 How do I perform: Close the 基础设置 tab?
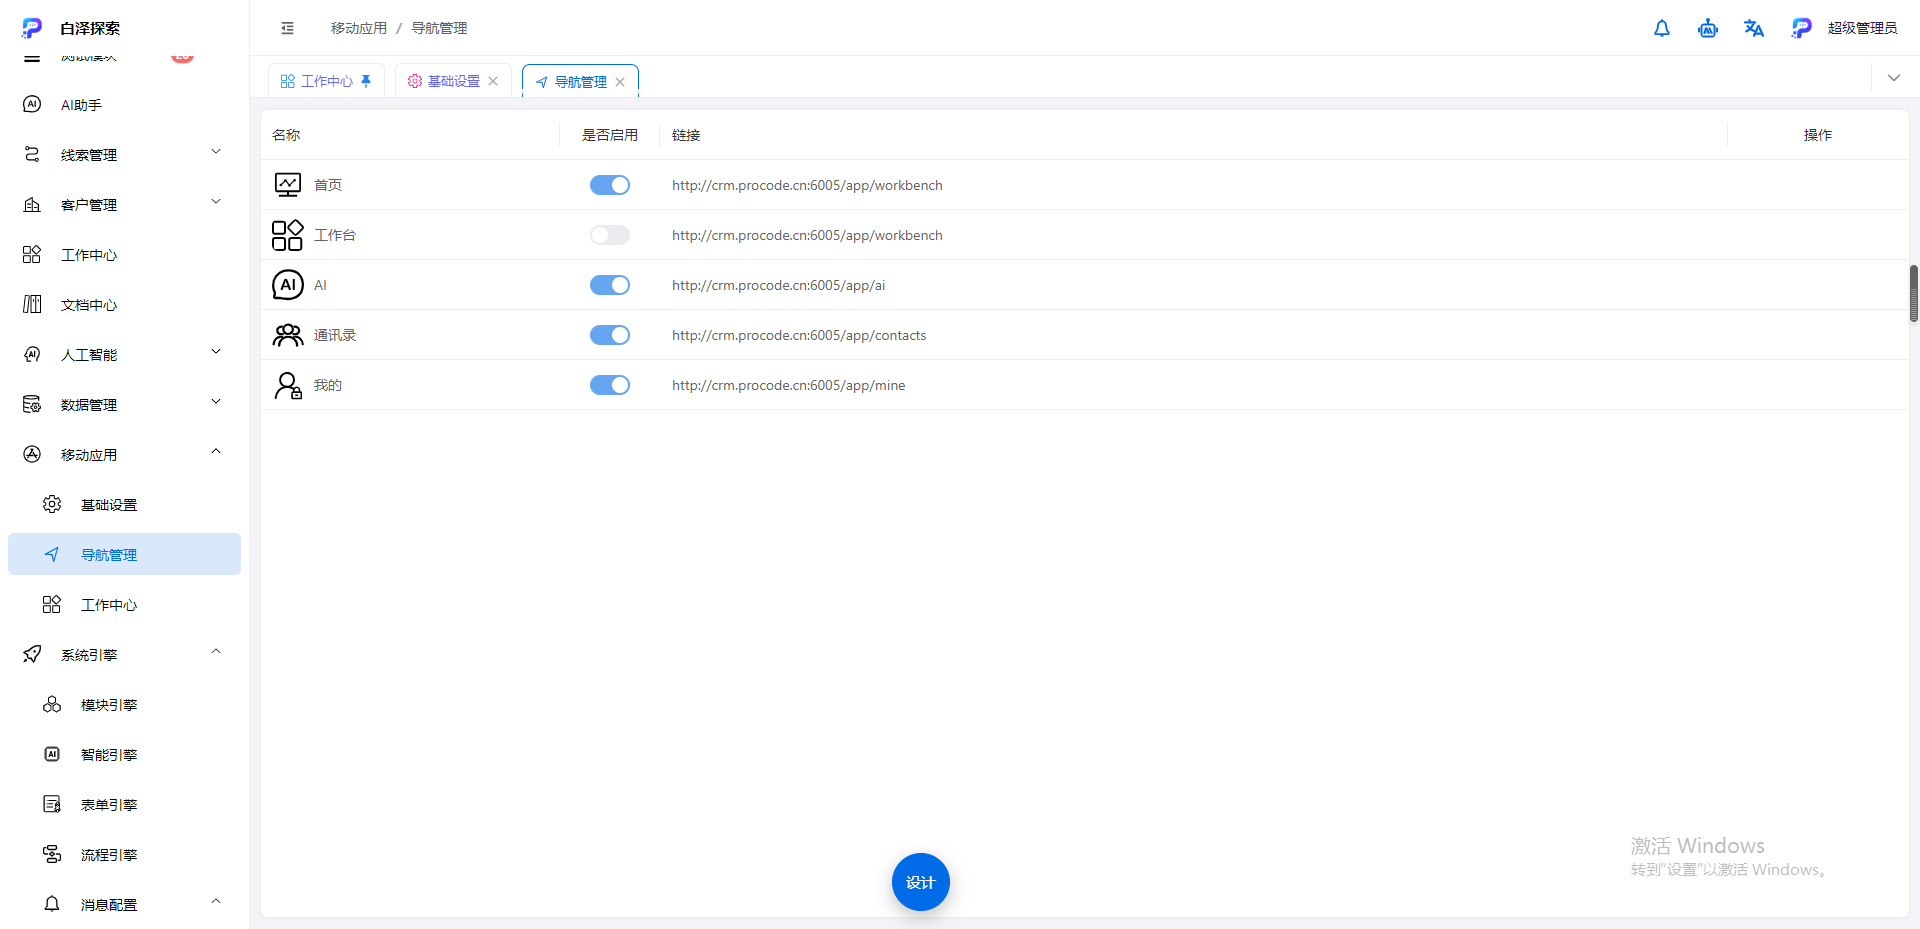pos(493,81)
